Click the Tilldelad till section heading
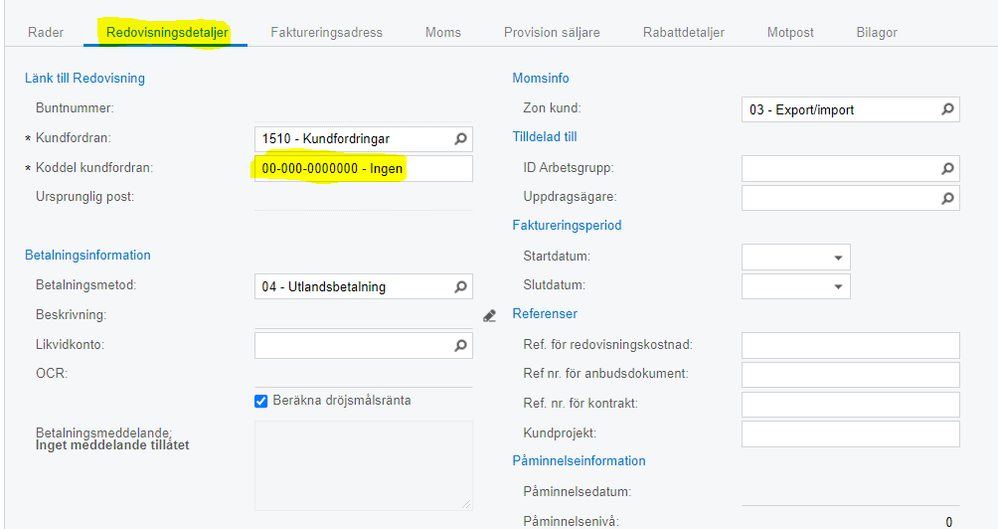 pyautogui.click(x=545, y=137)
